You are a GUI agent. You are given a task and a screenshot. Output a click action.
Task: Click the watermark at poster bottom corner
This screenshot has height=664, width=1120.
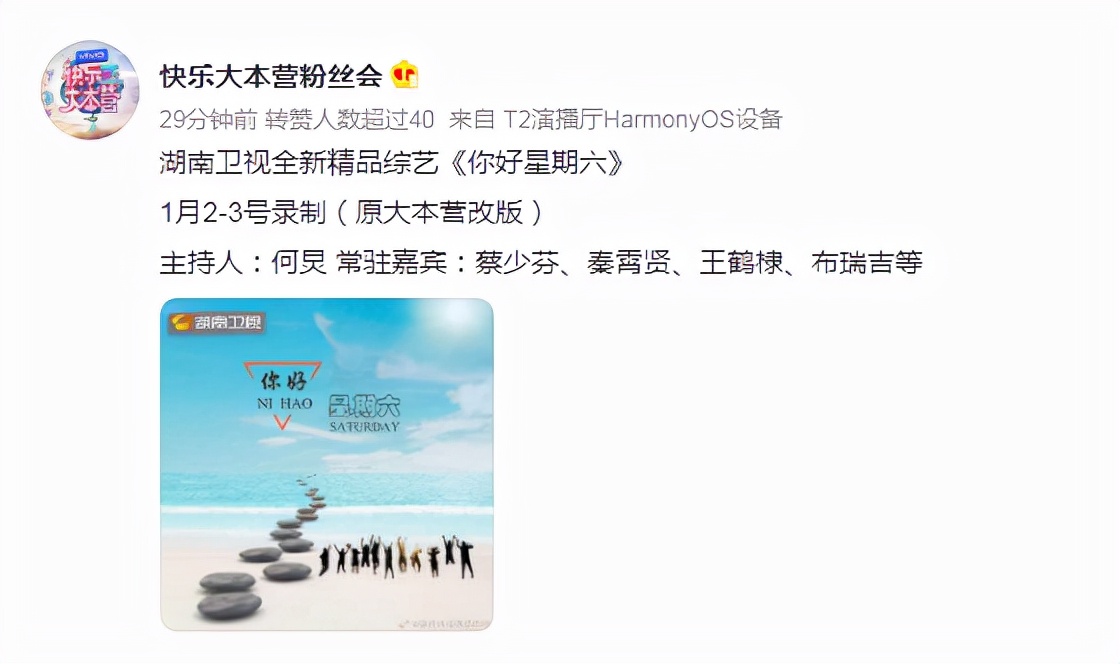tap(441, 624)
